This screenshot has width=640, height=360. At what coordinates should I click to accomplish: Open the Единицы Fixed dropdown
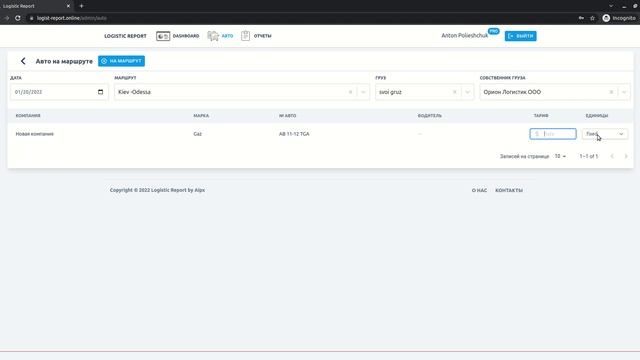pyautogui.click(x=605, y=134)
